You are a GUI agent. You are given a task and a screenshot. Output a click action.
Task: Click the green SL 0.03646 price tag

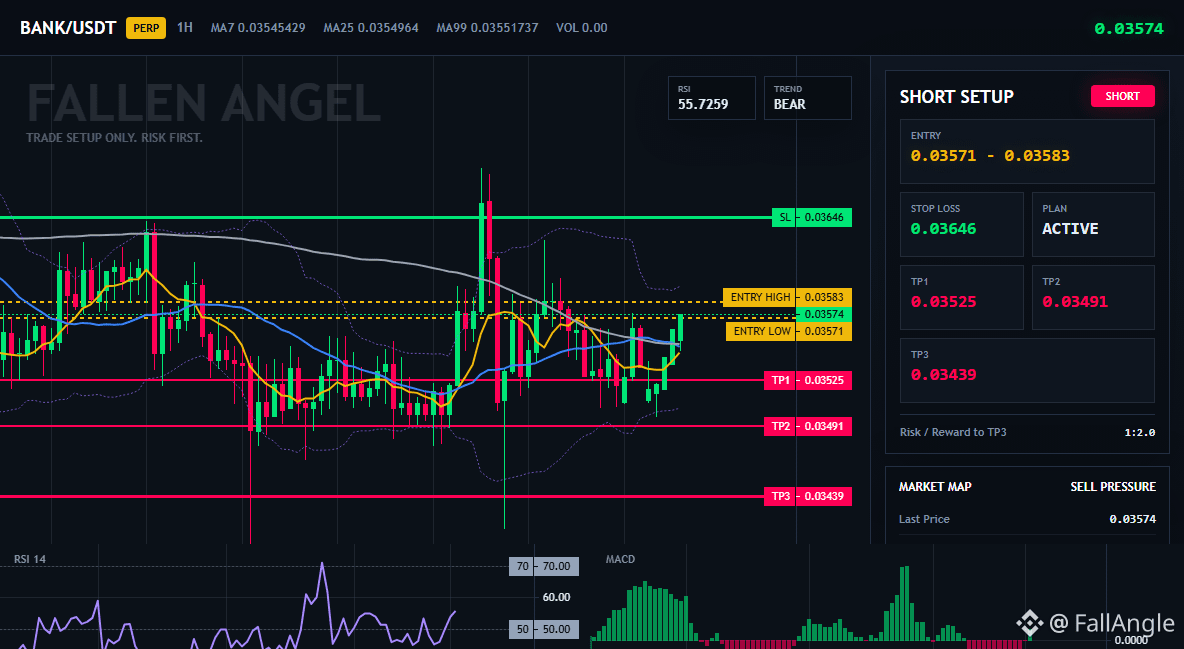812,218
